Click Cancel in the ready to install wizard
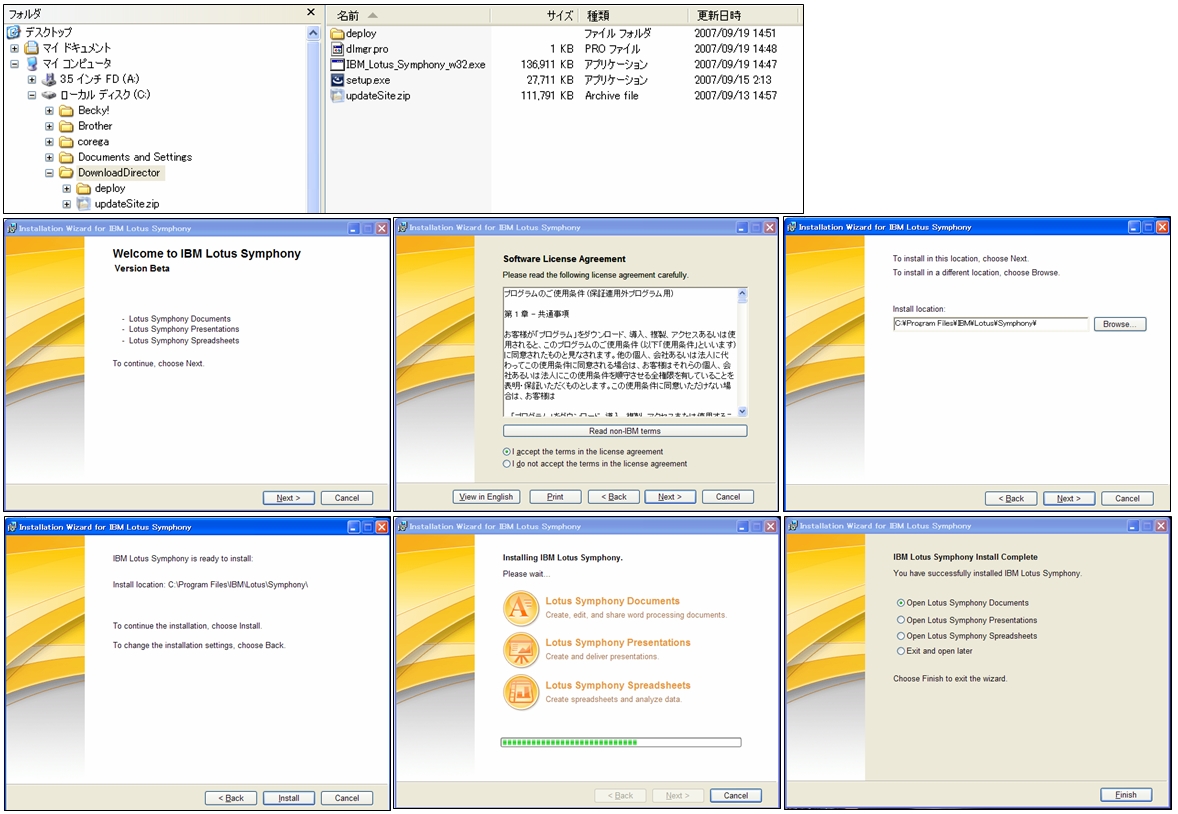The image size is (1178, 814). coord(346,798)
